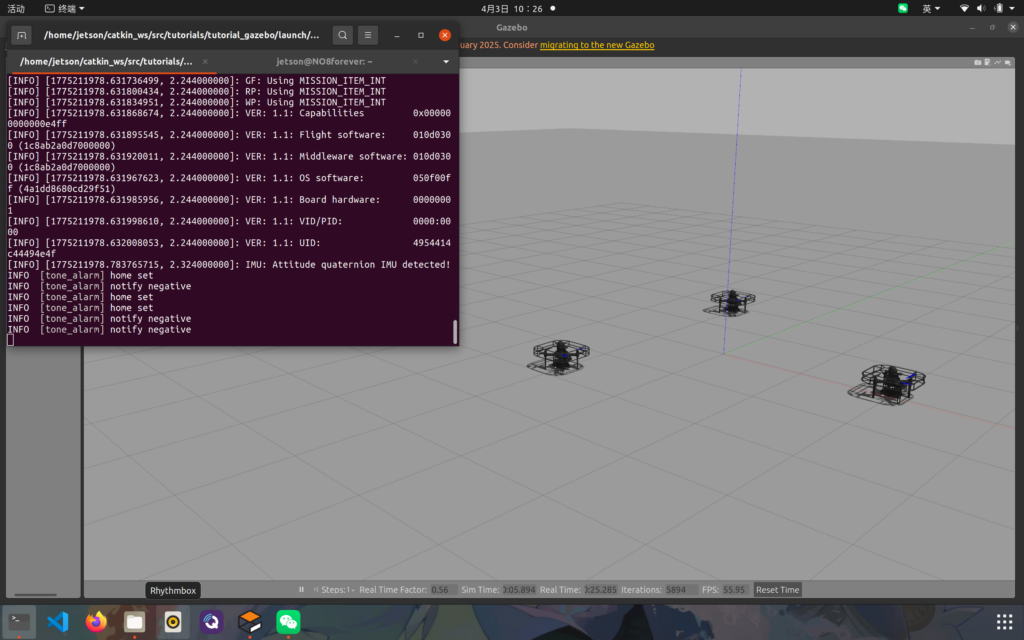The image size is (1024, 640).
Task: Launch Visual Studio Code from the dock
Action: coord(58,622)
